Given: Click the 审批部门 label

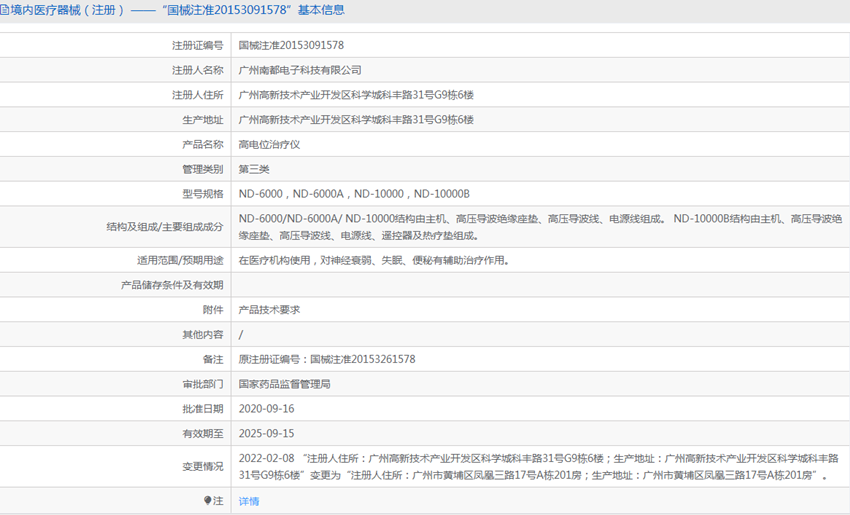Looking at the screenshot, I should (x=203, y=384).
